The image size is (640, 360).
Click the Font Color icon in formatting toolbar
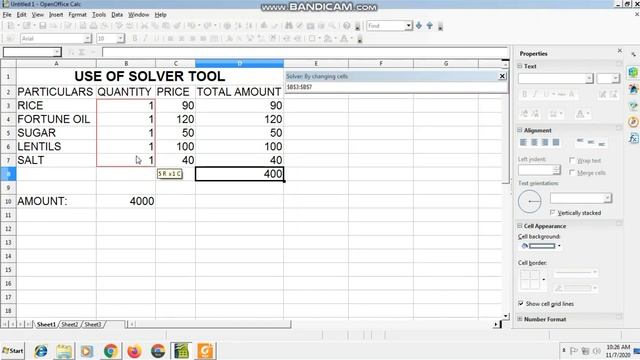[344, 38]
